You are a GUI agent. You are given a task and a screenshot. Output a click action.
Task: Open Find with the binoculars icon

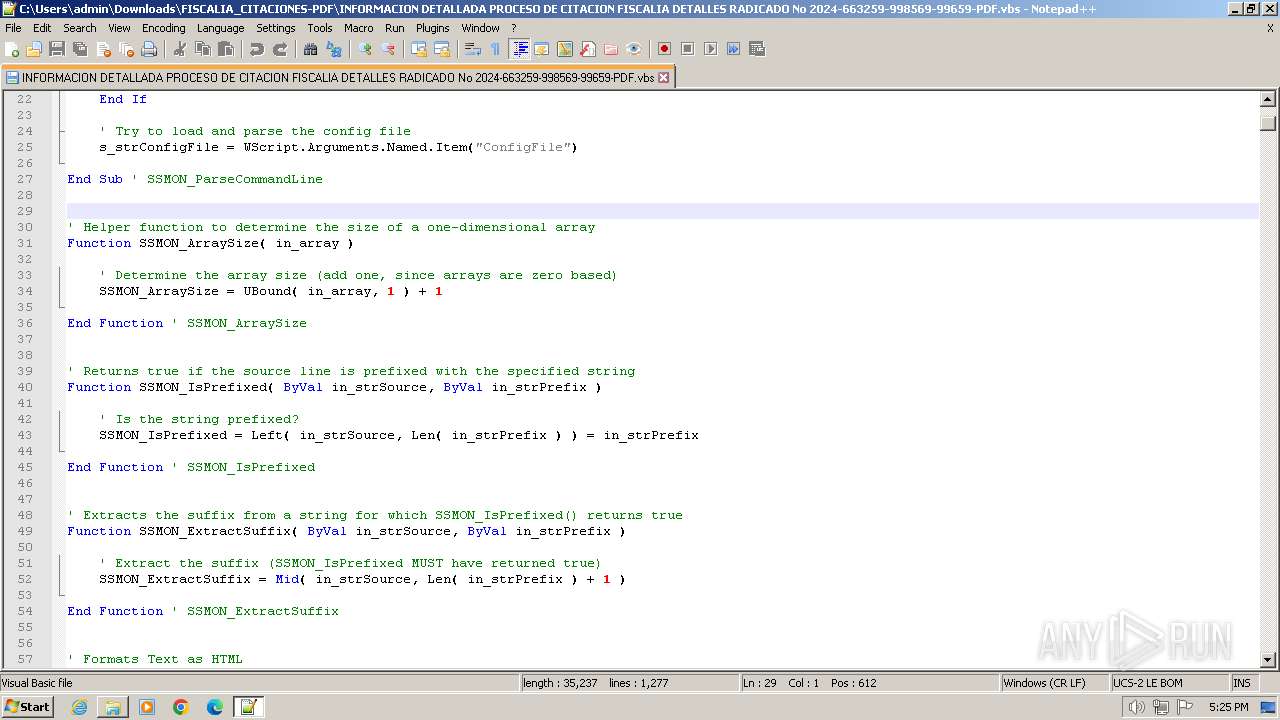point(311,49)
